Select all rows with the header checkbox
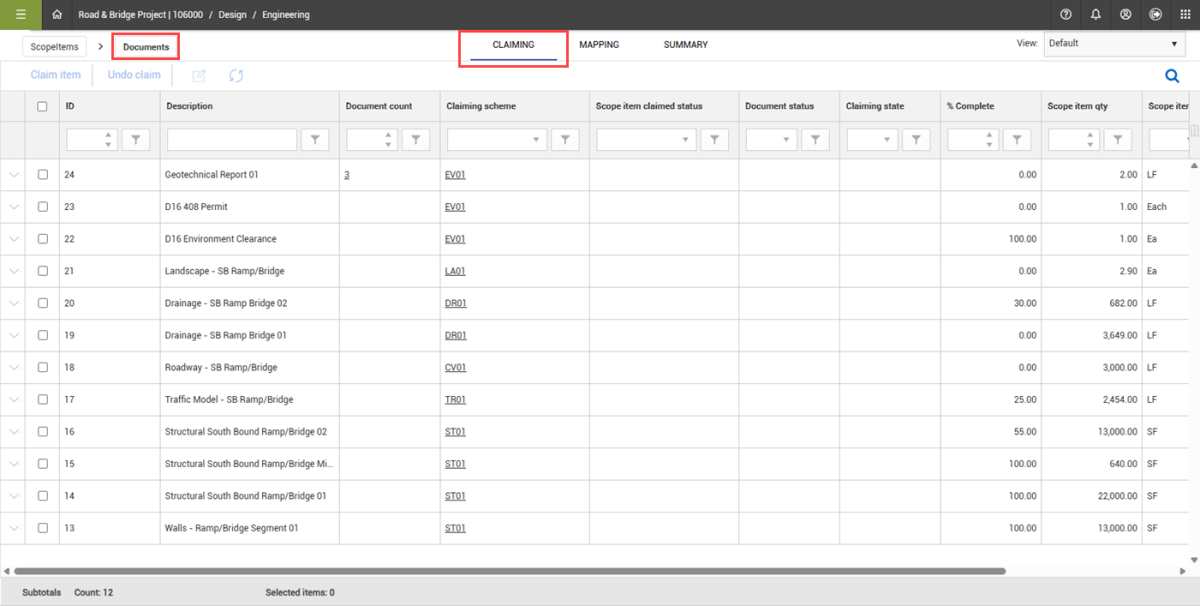This screenshot has width=1200, height=606. [x=42, y=106]
